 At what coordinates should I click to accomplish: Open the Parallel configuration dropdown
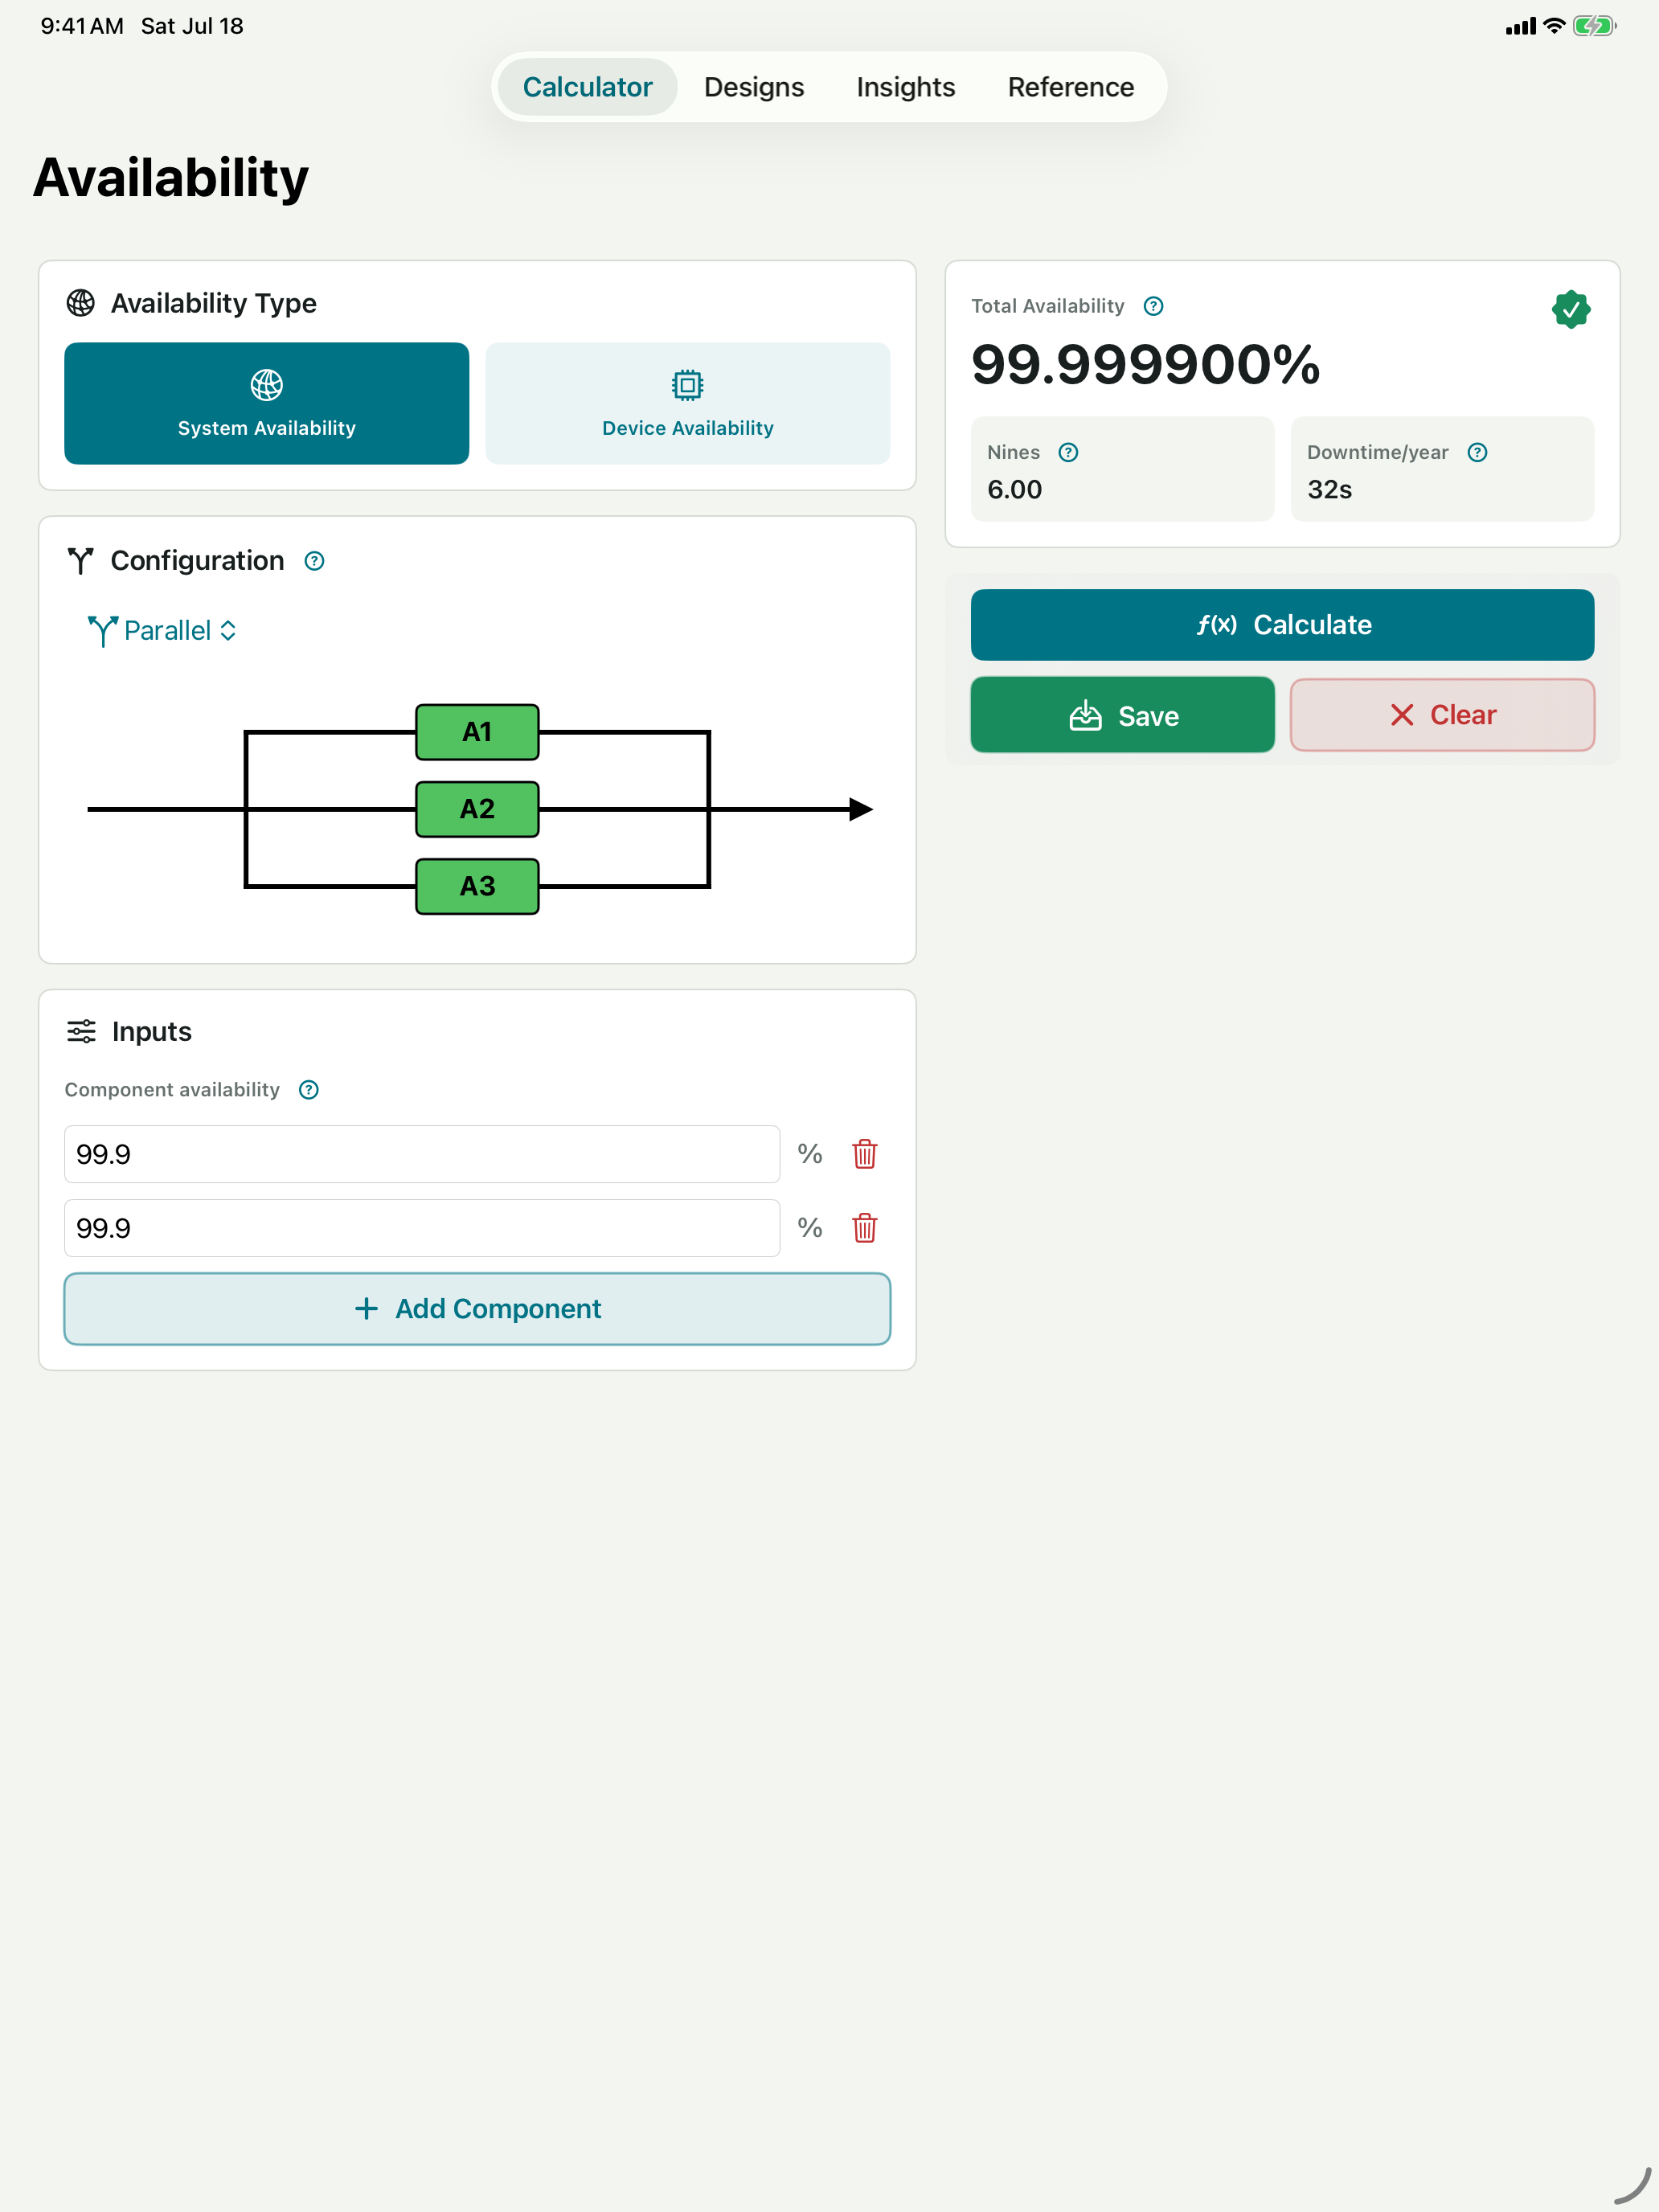pyautogui.click(x=163, y=630)
